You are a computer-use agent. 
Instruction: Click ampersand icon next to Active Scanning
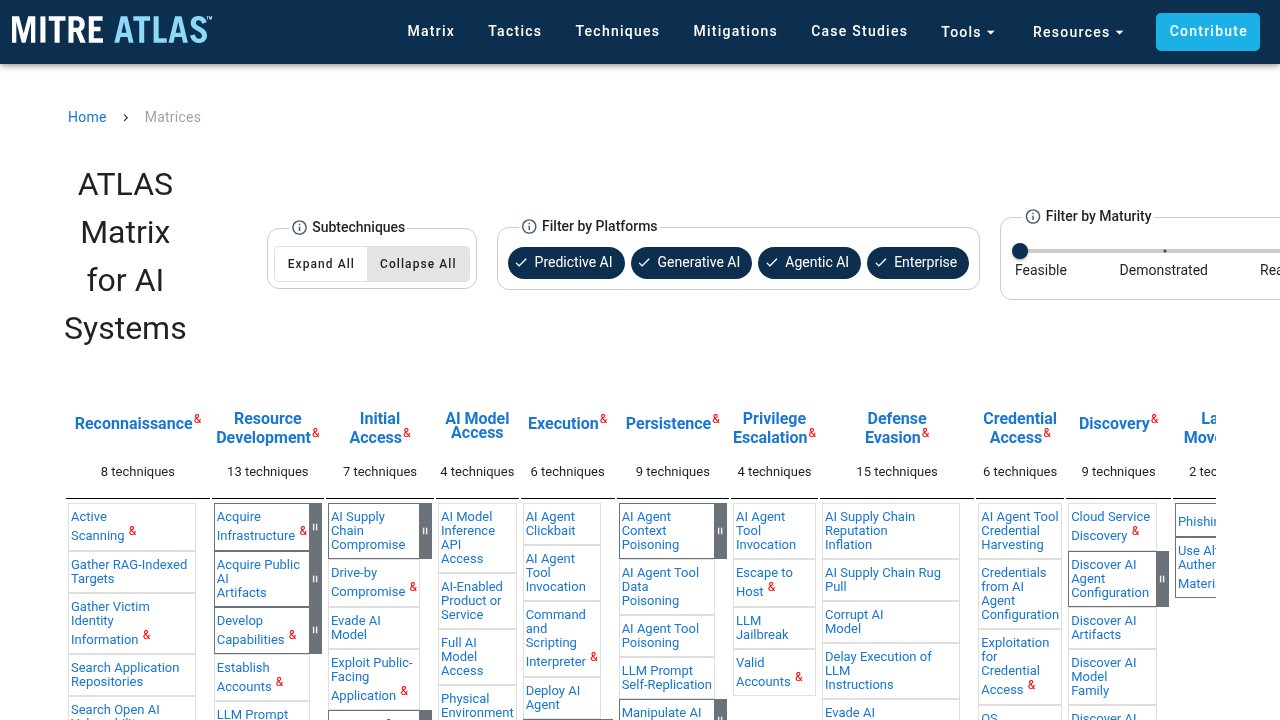click(x=133, y=531)
